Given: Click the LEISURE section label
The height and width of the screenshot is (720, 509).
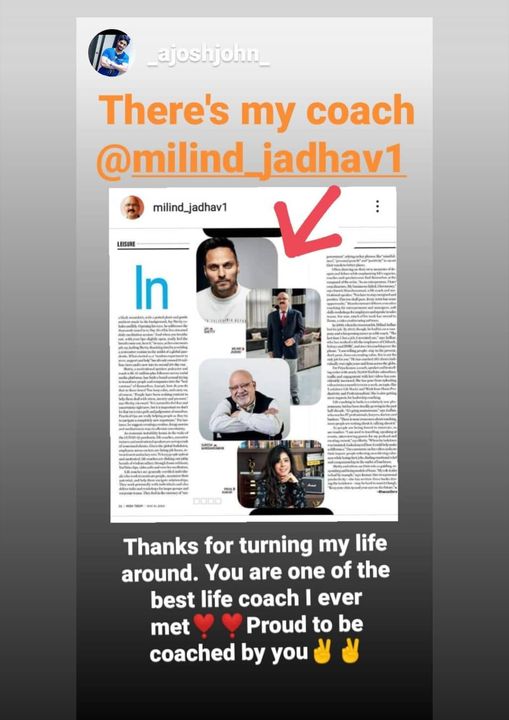Looking at the screenshot, I should [127, 244].
